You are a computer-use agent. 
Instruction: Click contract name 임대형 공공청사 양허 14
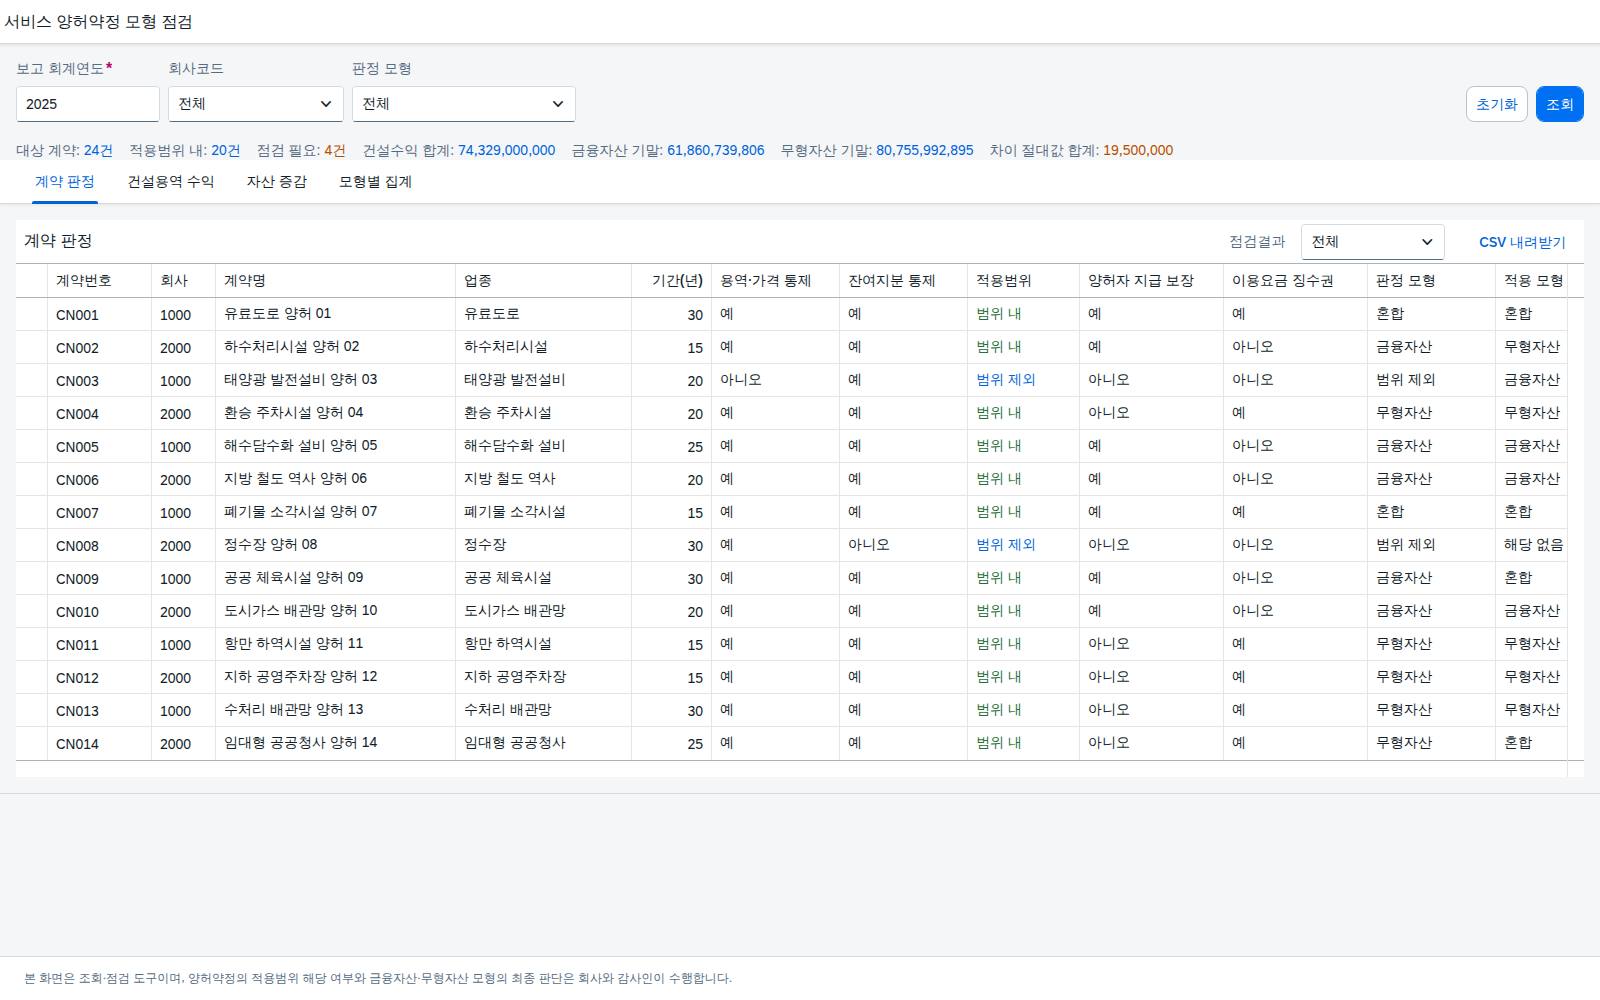pos(300,743)
